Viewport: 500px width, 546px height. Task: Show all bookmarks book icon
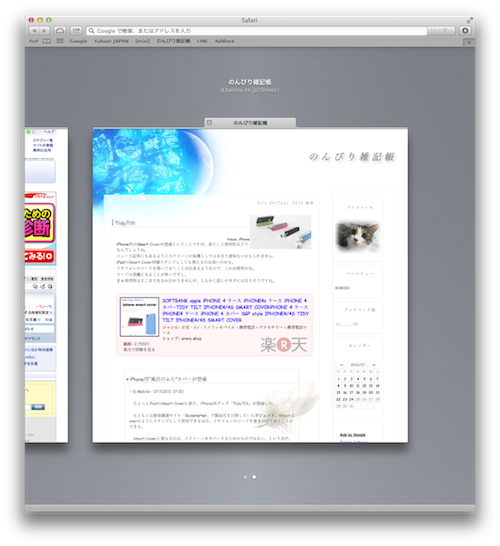(x=47, y=41)
